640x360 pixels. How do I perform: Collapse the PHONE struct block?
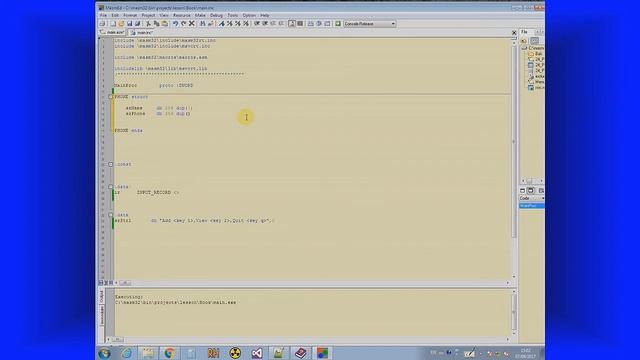pyautogui.click(x=111, y=97)
